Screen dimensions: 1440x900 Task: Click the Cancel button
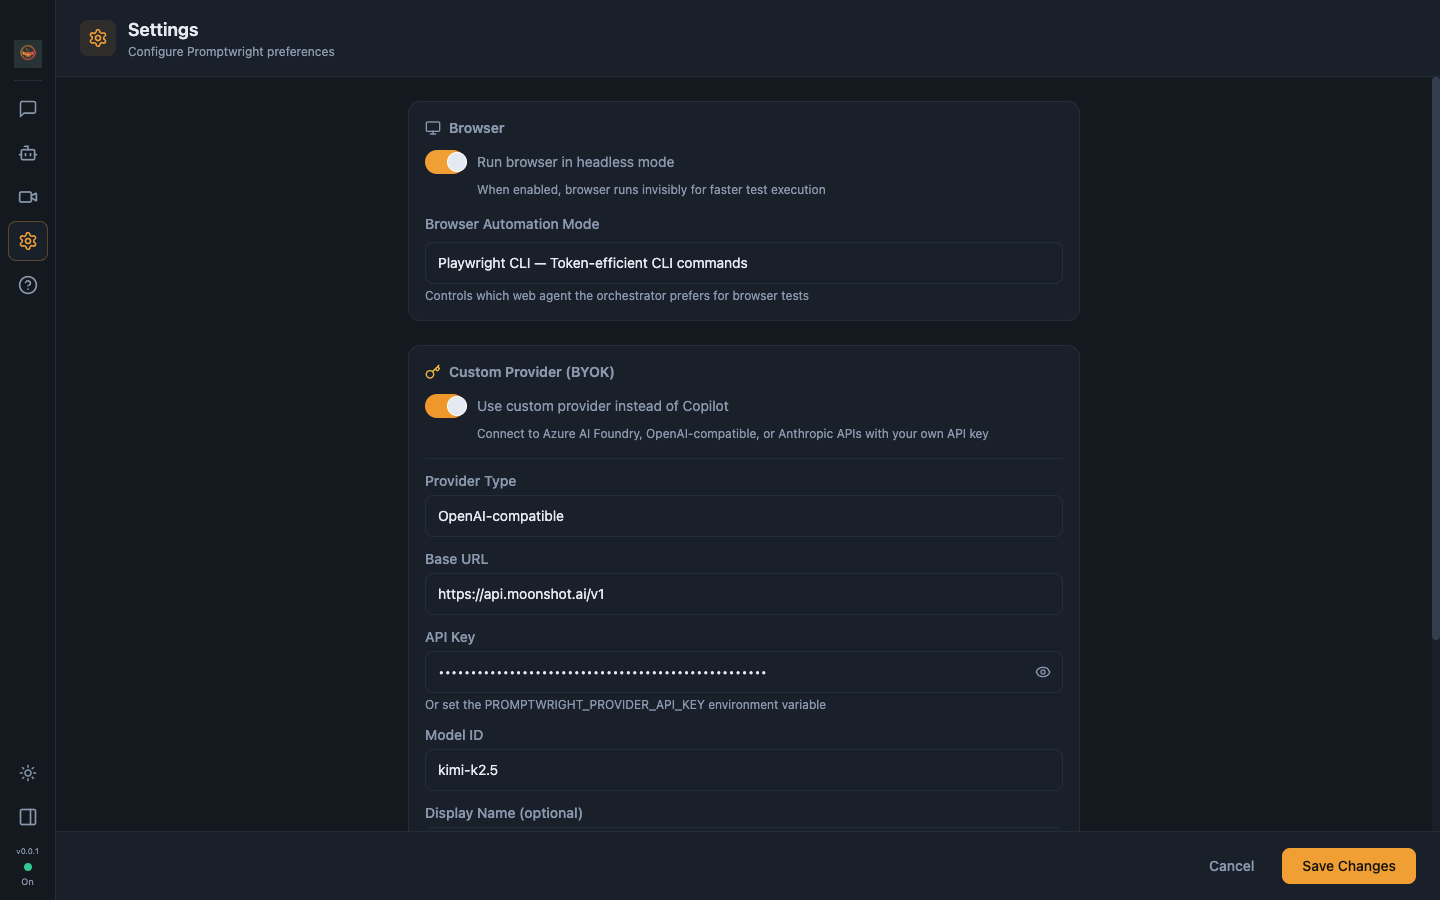[1231, 866]
